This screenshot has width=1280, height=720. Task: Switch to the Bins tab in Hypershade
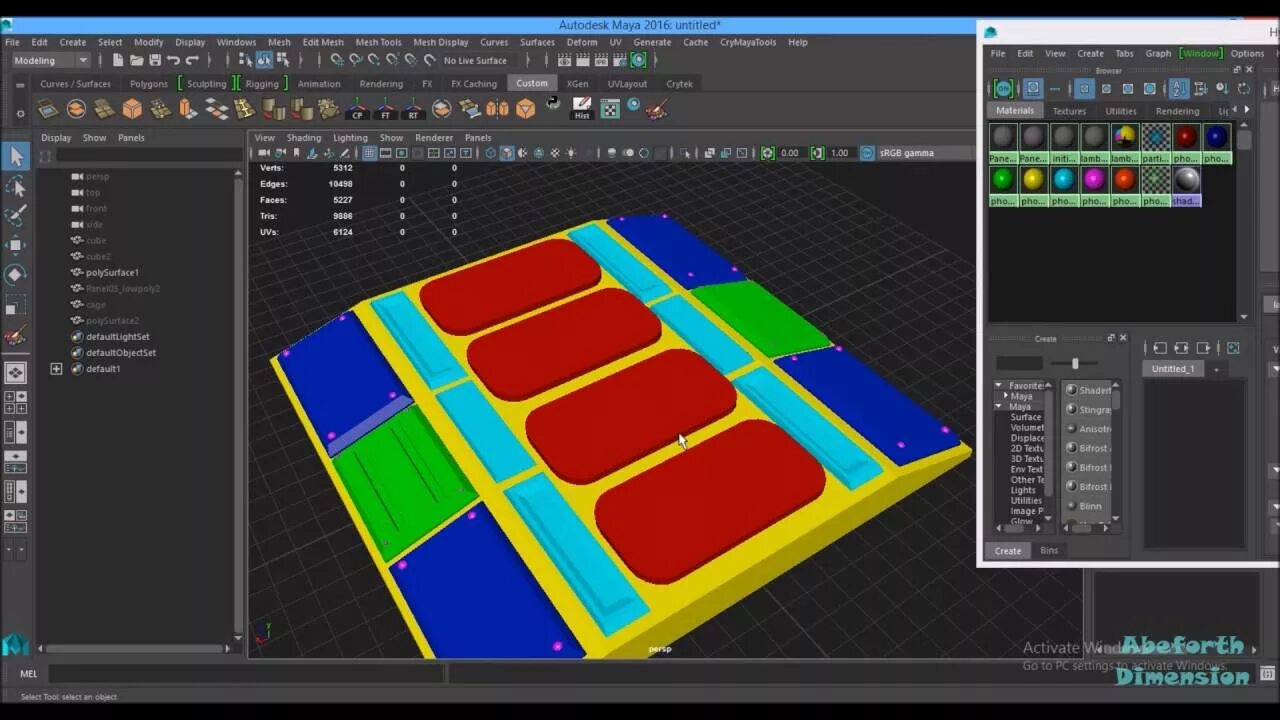pos(1049,551)
